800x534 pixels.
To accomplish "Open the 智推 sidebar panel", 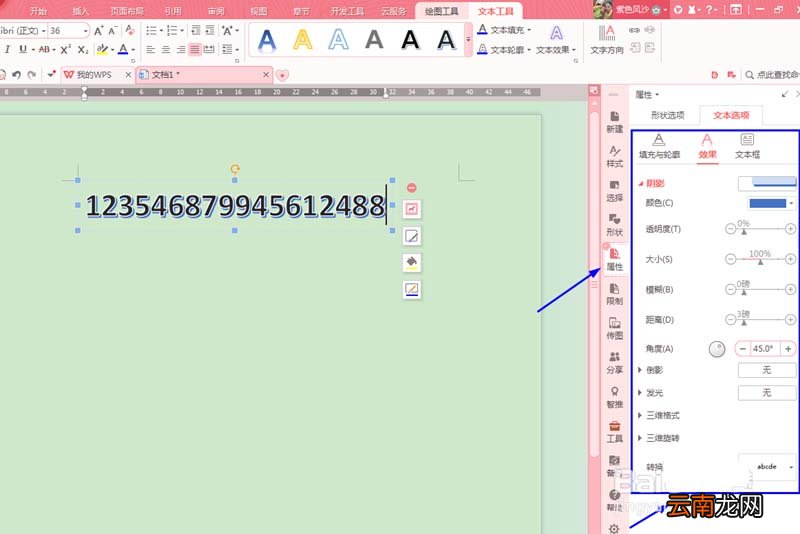I will click(614, 397).
